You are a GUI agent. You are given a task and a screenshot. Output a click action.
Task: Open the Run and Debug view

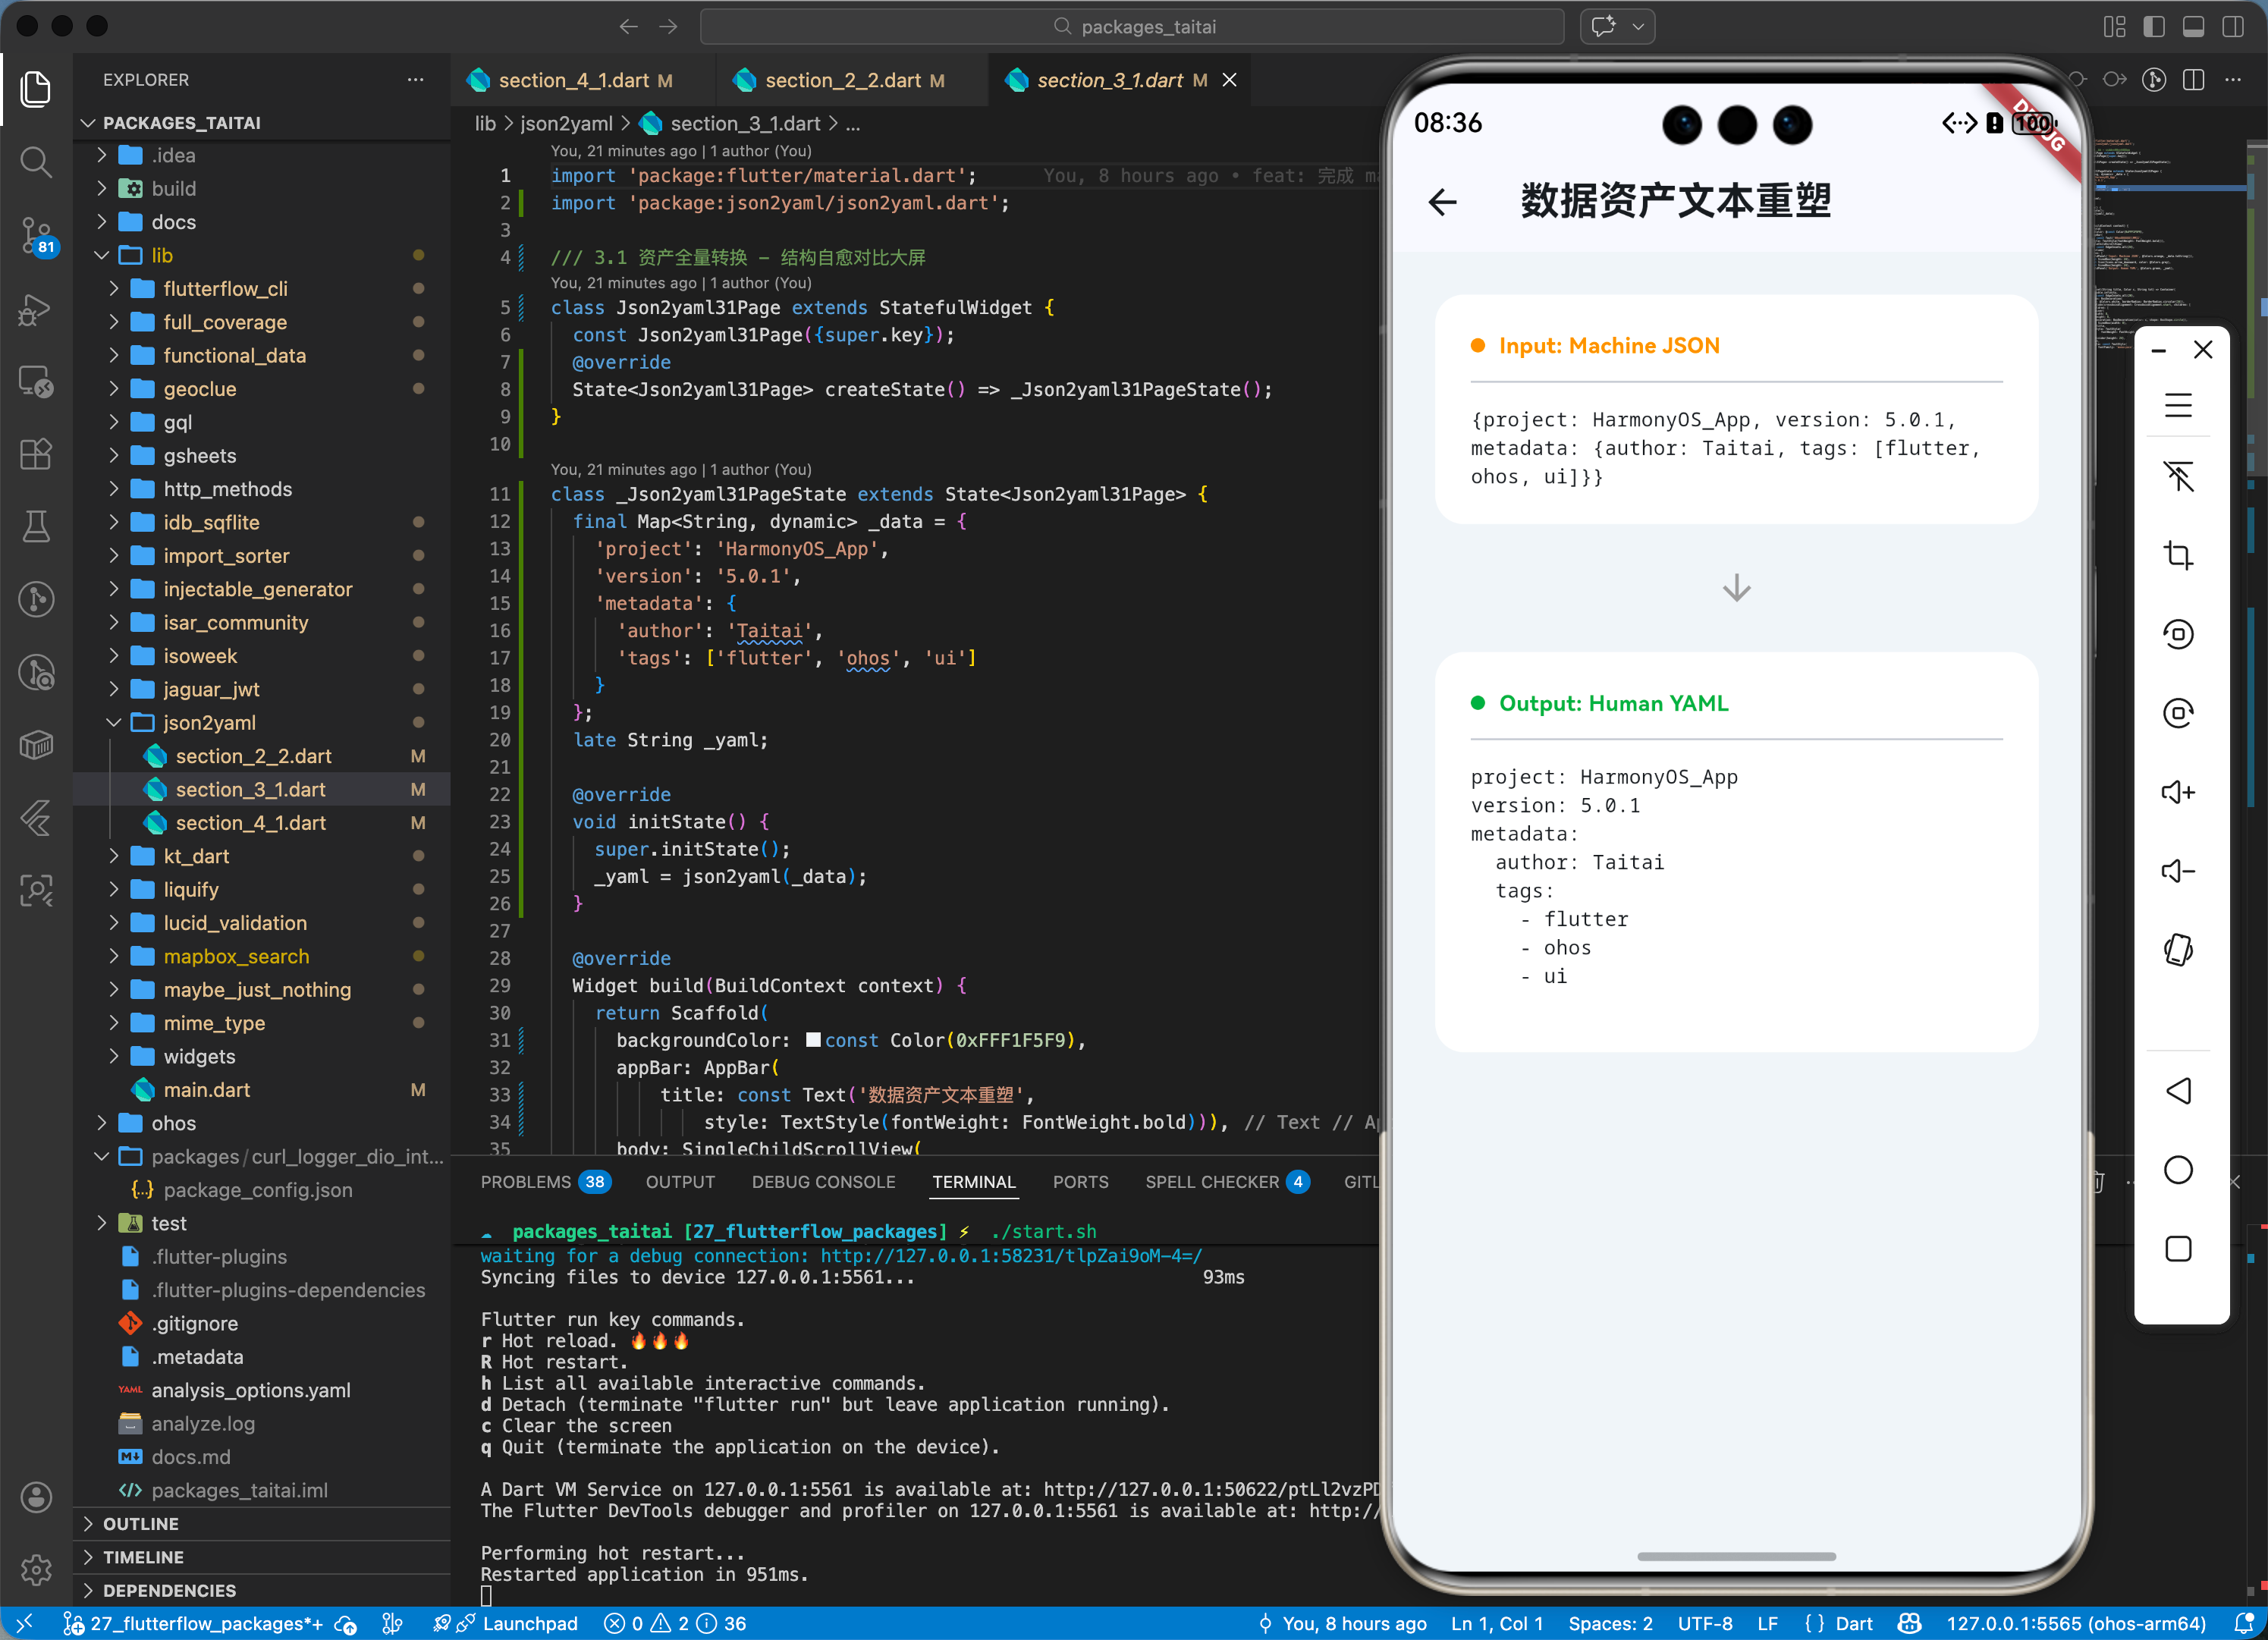36,310
